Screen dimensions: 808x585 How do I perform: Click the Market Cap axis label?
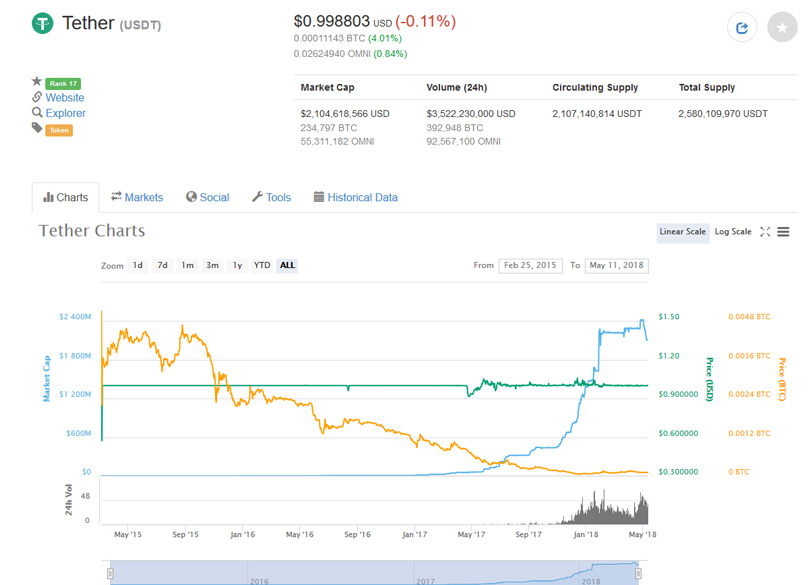click(47, 378)
